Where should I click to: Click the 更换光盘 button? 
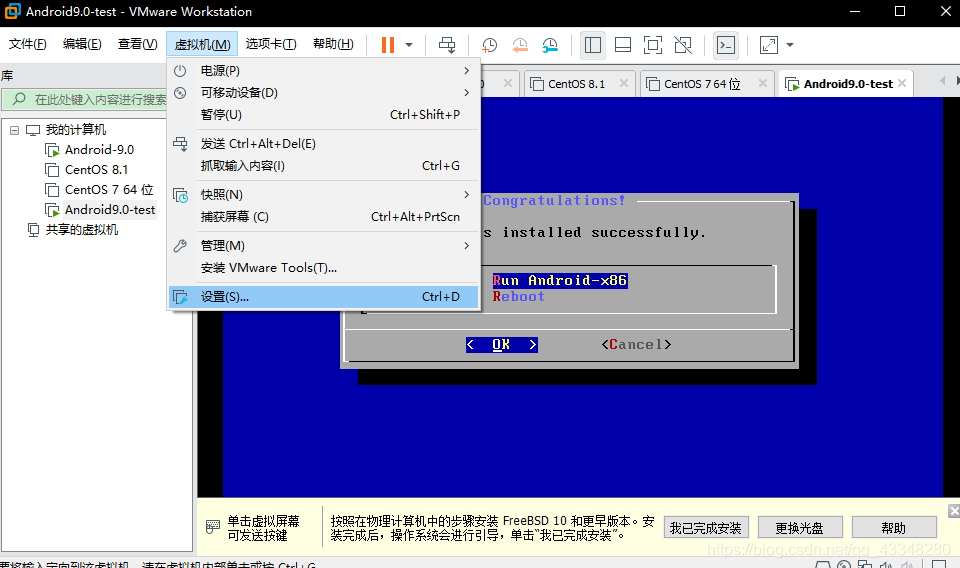tap(800, 528)
